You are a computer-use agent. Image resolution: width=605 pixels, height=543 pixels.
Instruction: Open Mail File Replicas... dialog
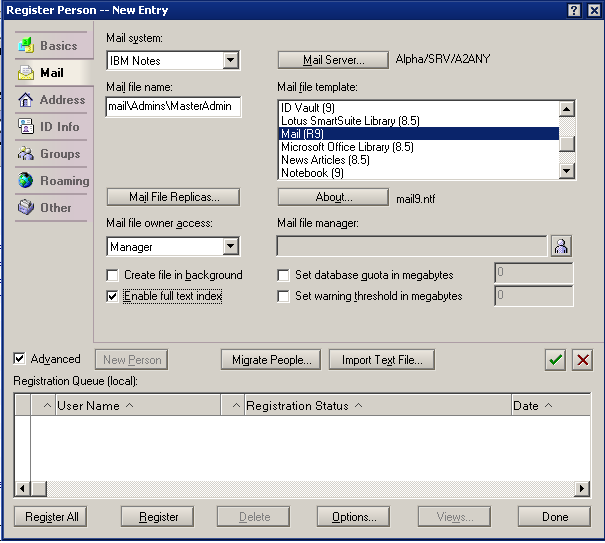(173, 197)
